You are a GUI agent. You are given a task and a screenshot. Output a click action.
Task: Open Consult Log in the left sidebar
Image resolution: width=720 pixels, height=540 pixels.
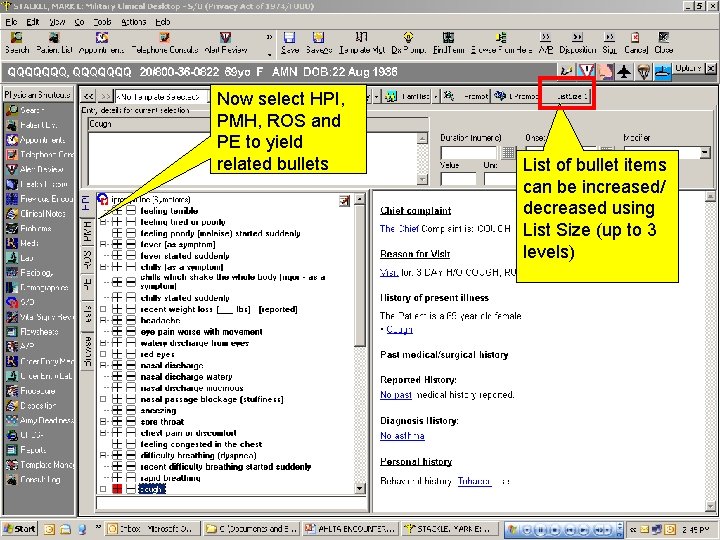coord(39,479)
